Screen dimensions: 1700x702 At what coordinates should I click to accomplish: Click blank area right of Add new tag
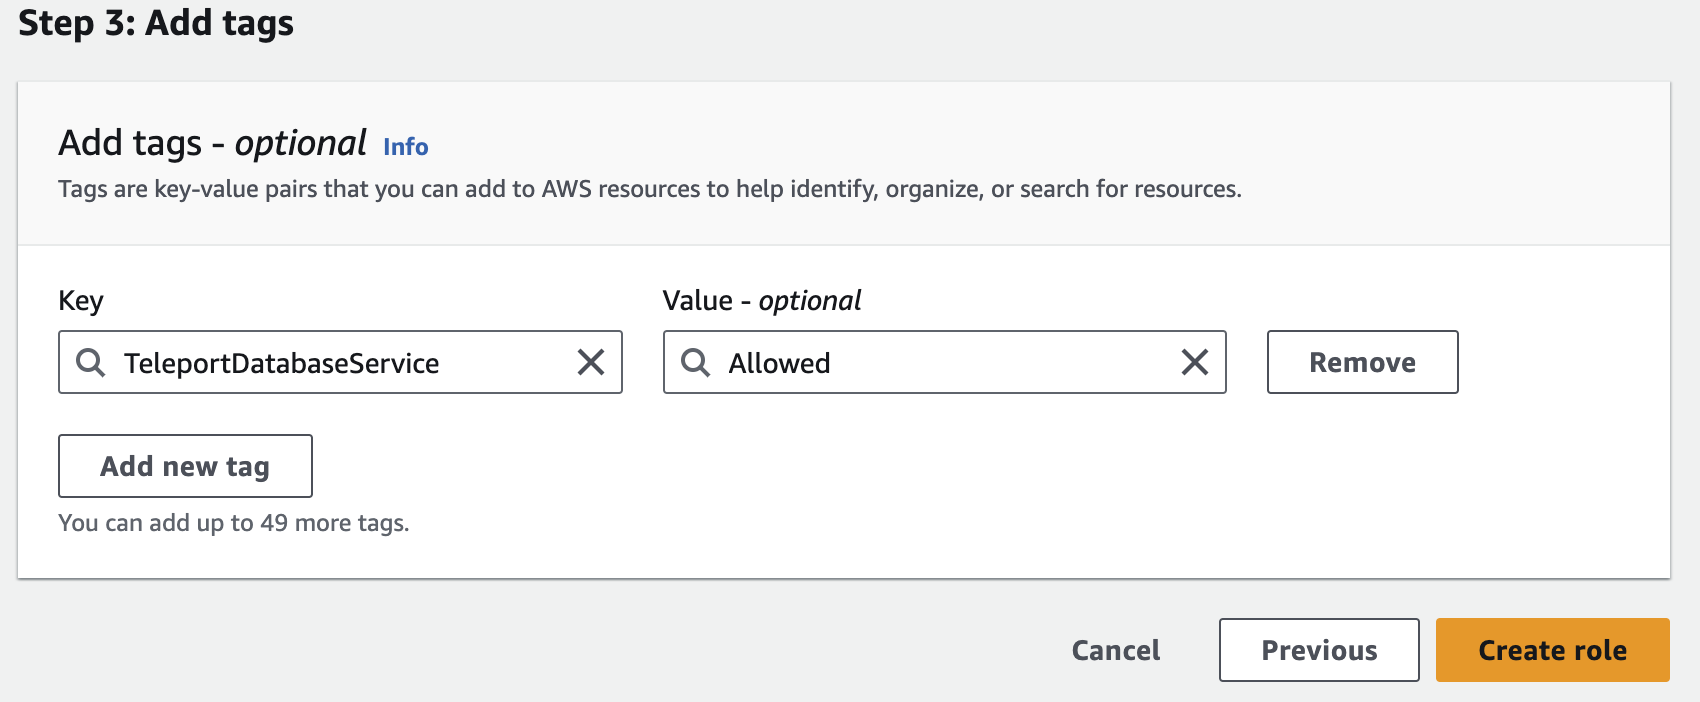(x=800, y=466)
